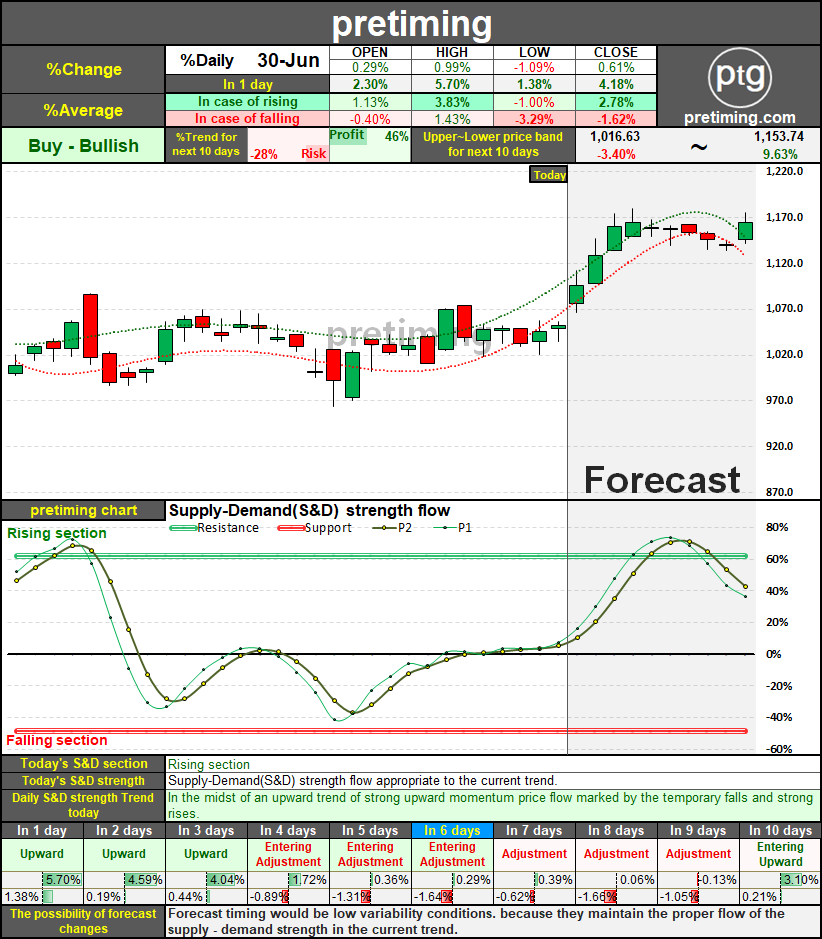The height and width of the screenshot is (939, 822).
Task: Click the 5.70% value in day 1 column
Action: pos(63,880)
